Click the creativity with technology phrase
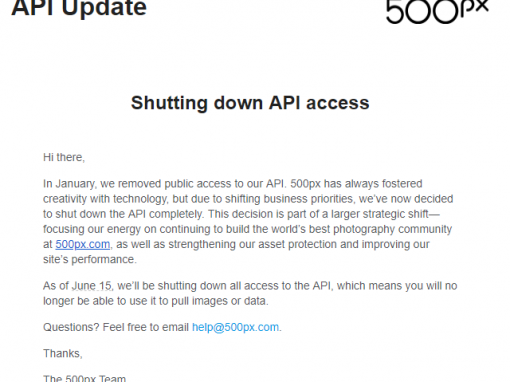This screenshot has height=382, width=510. tap(105, 199)
